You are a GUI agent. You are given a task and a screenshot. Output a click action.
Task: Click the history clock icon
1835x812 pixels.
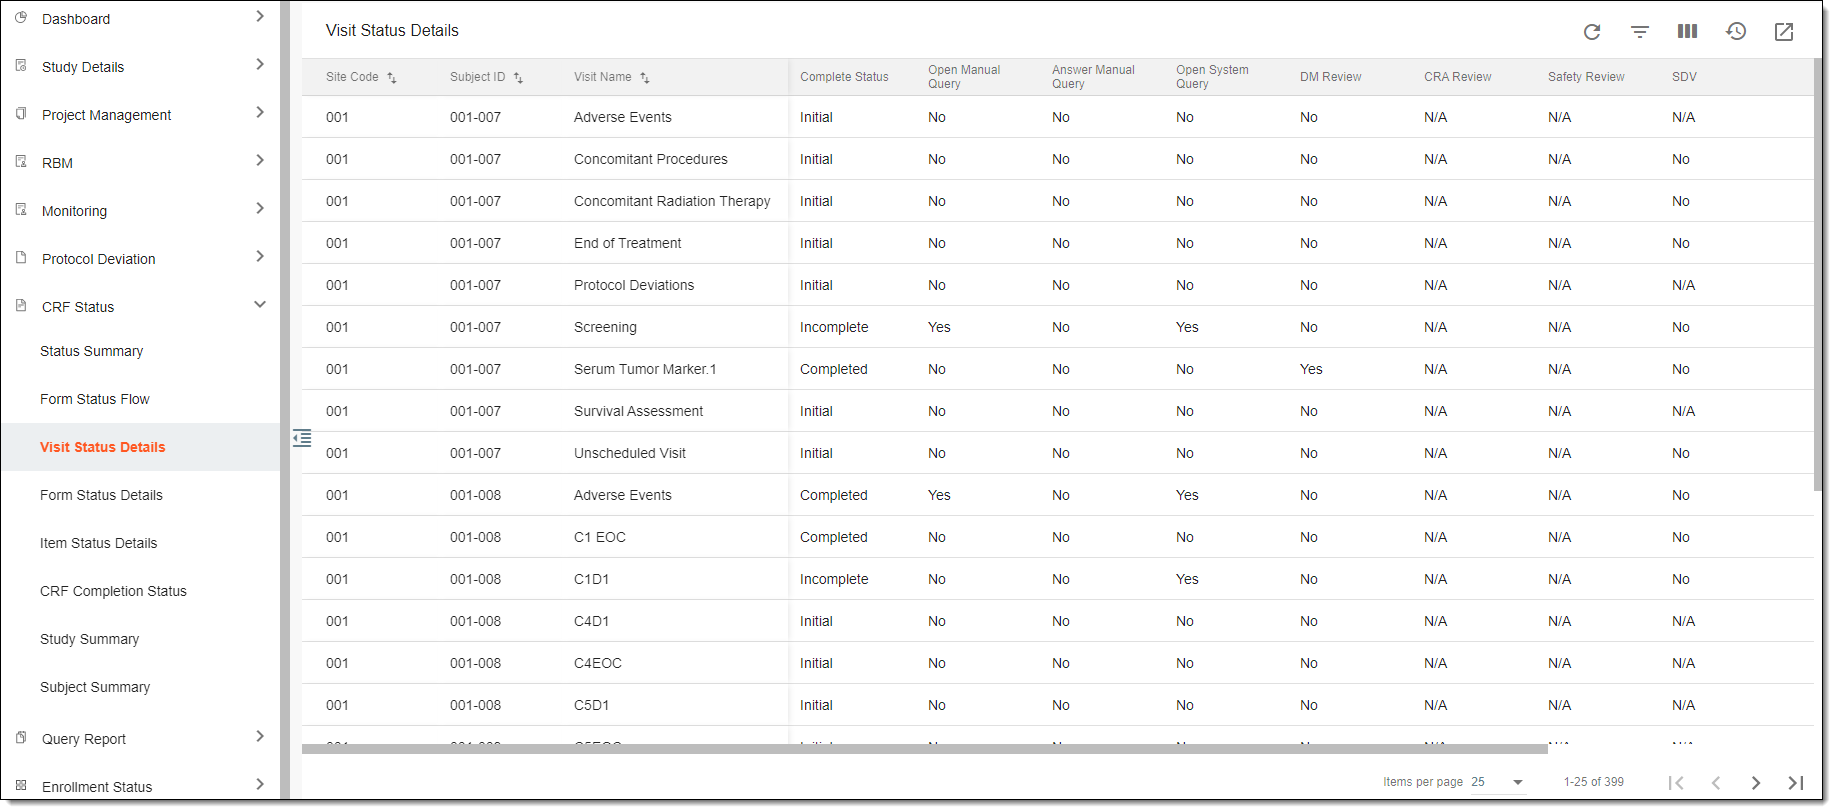click(1736, 32)
